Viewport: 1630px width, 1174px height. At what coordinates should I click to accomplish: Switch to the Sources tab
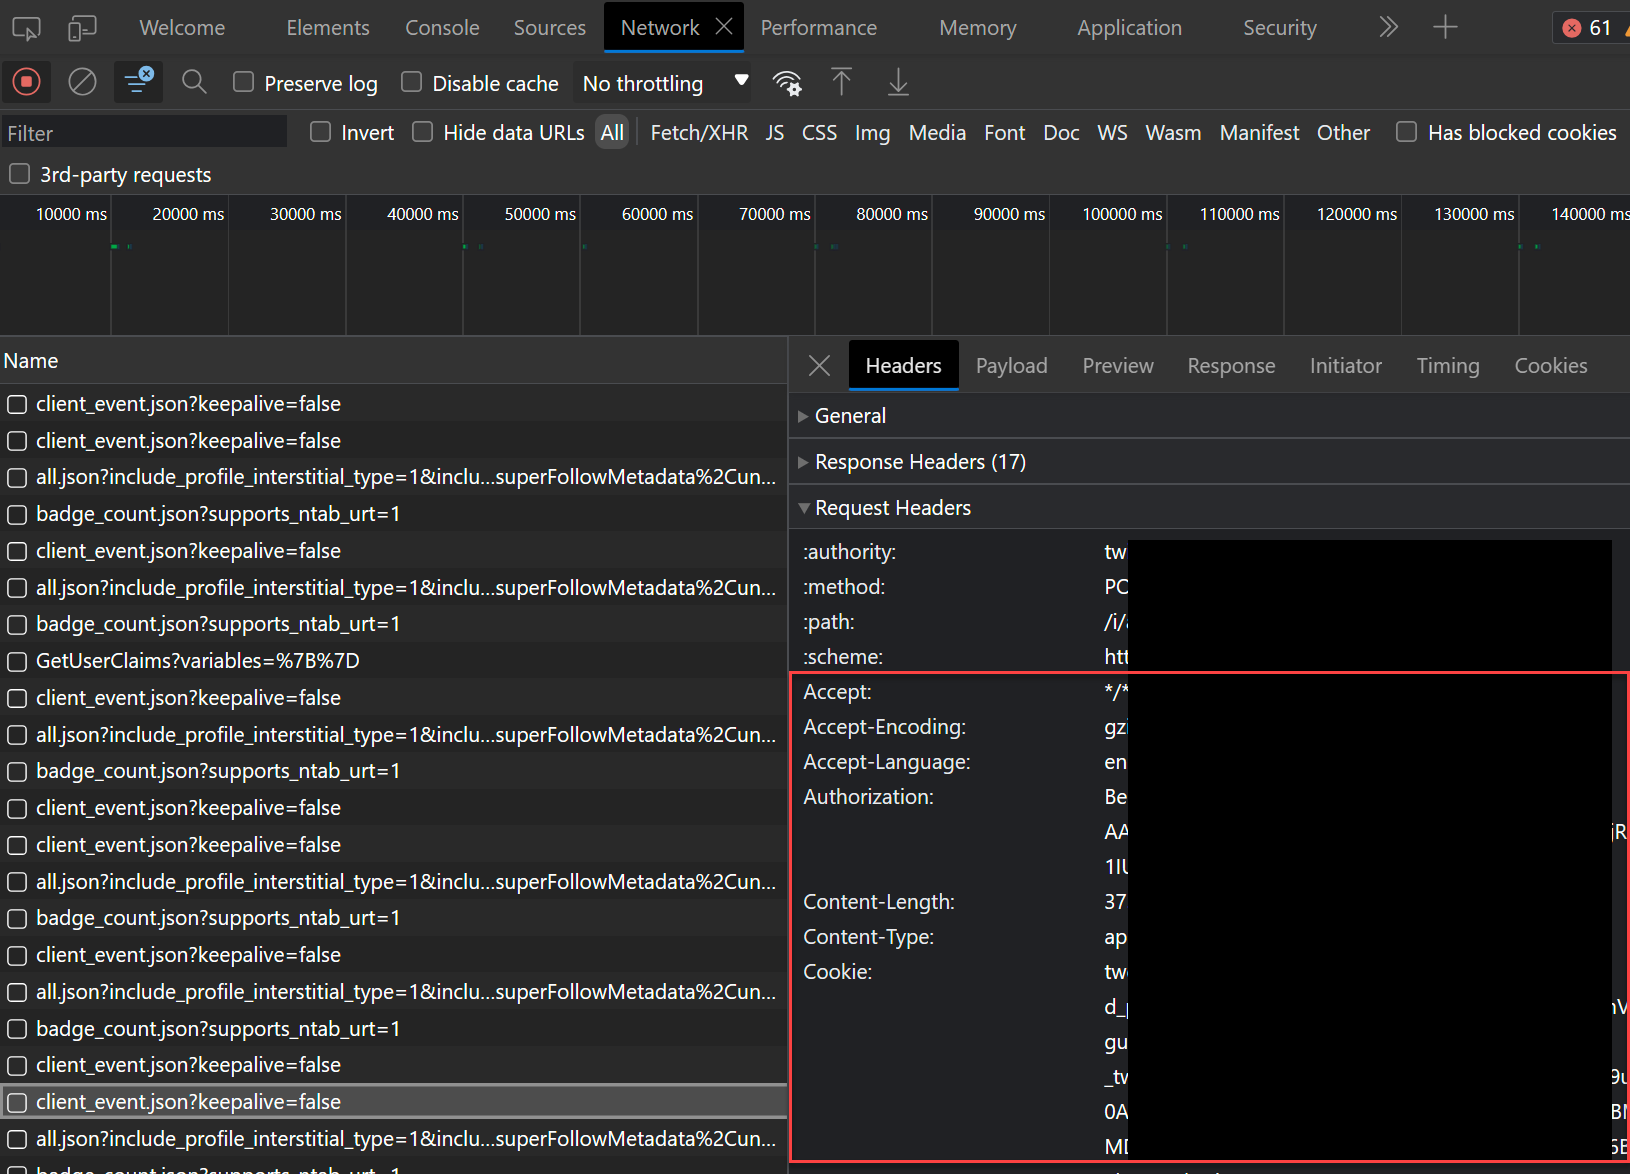point(550,28)
